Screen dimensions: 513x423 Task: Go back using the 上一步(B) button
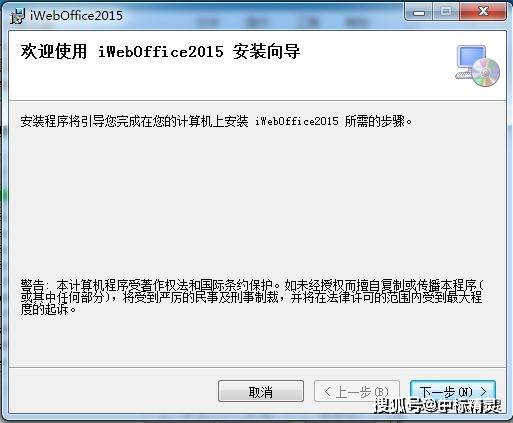click(357, 391)
